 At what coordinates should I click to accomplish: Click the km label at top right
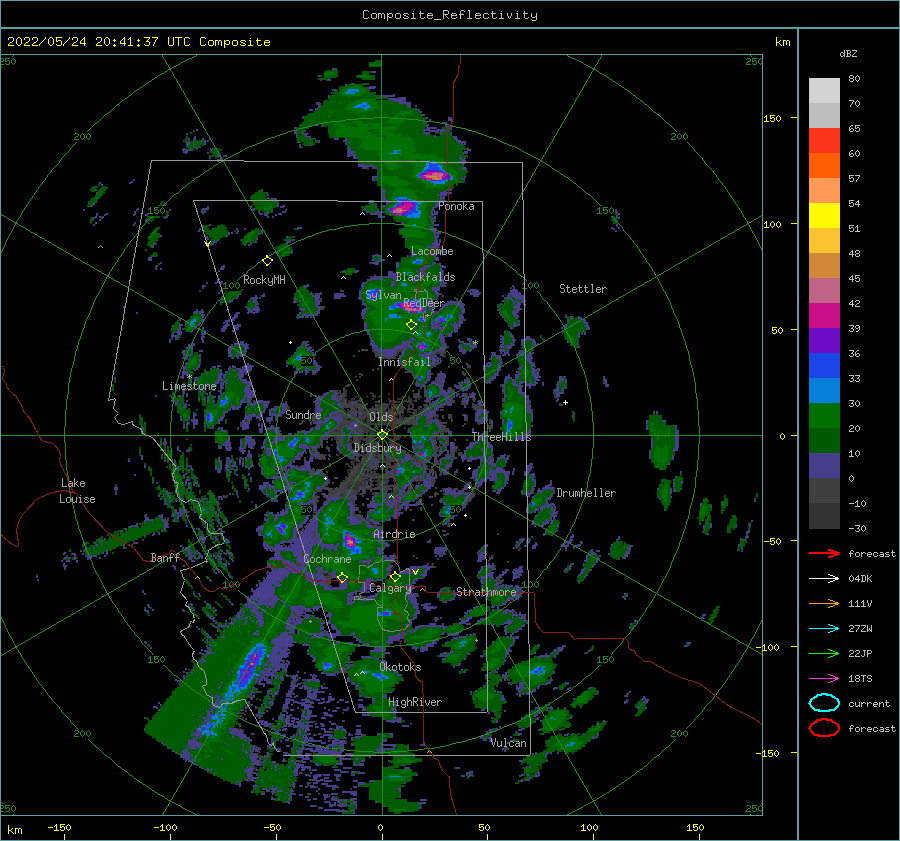782,42
